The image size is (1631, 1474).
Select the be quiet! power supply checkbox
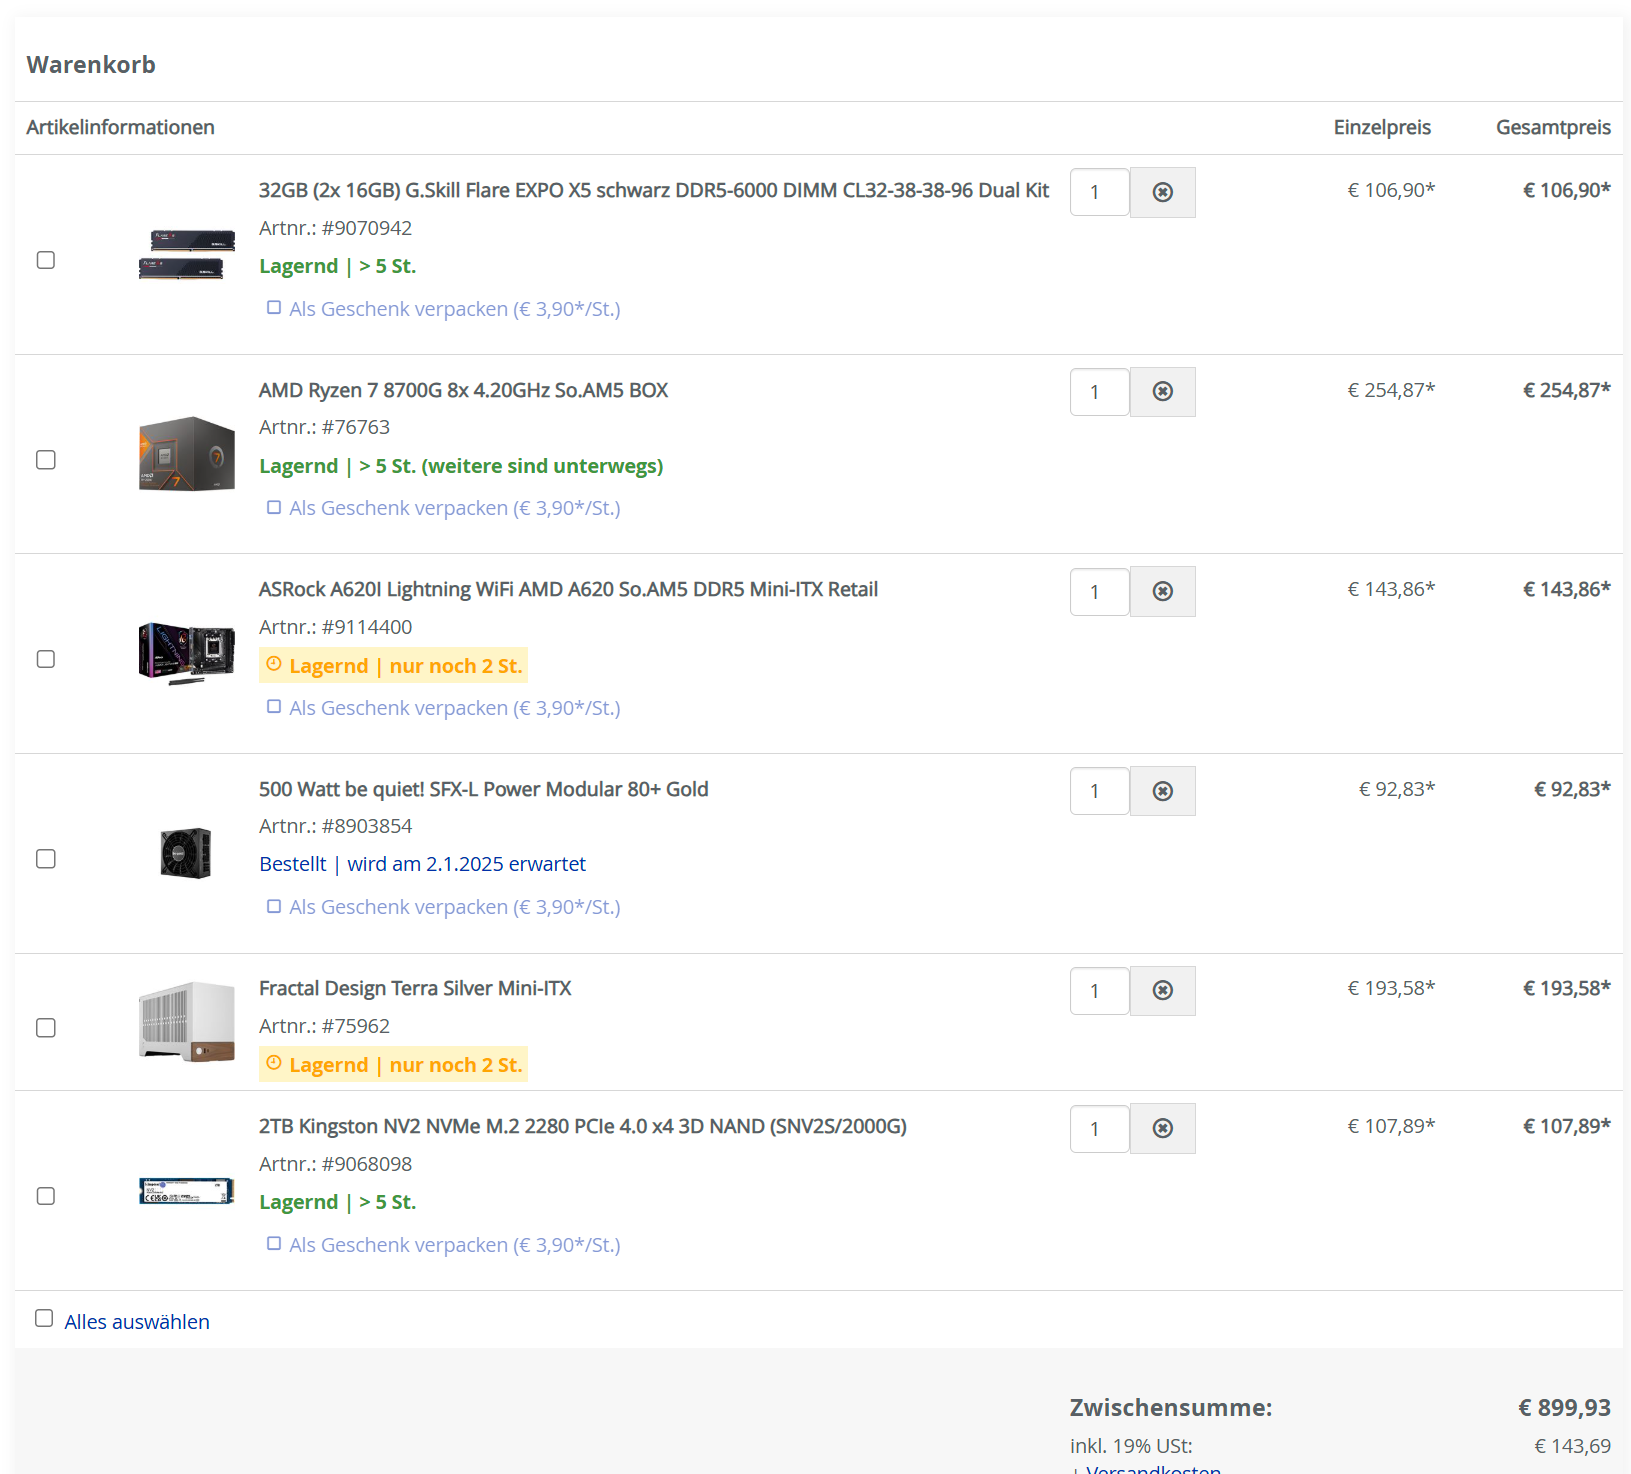[46, 859]
